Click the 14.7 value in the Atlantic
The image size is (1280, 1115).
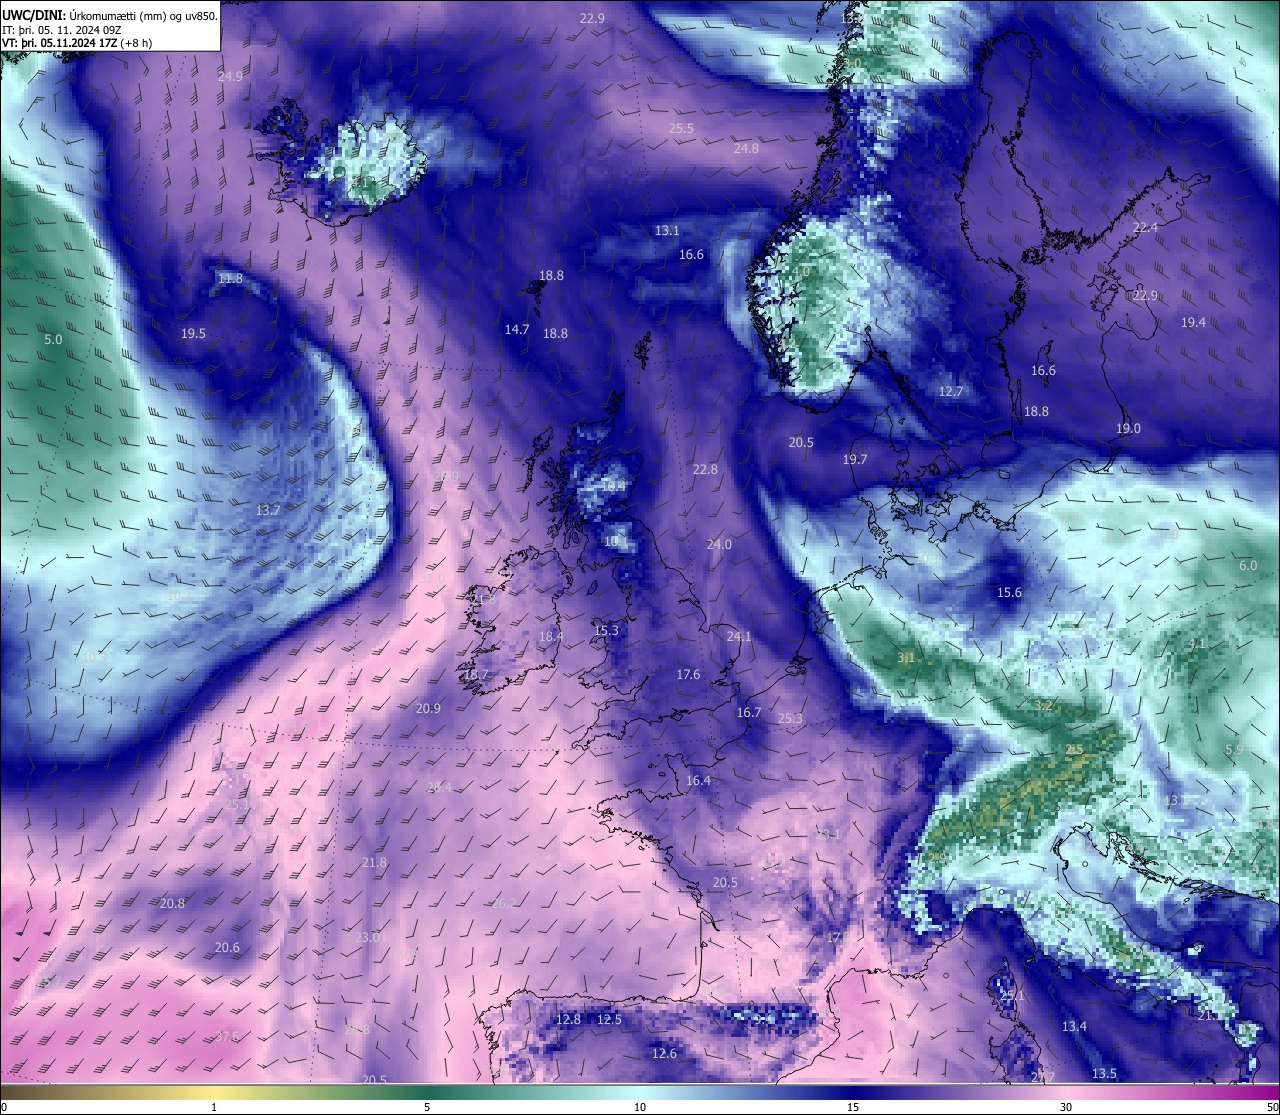pyautogui.click(x=517, y=329)
